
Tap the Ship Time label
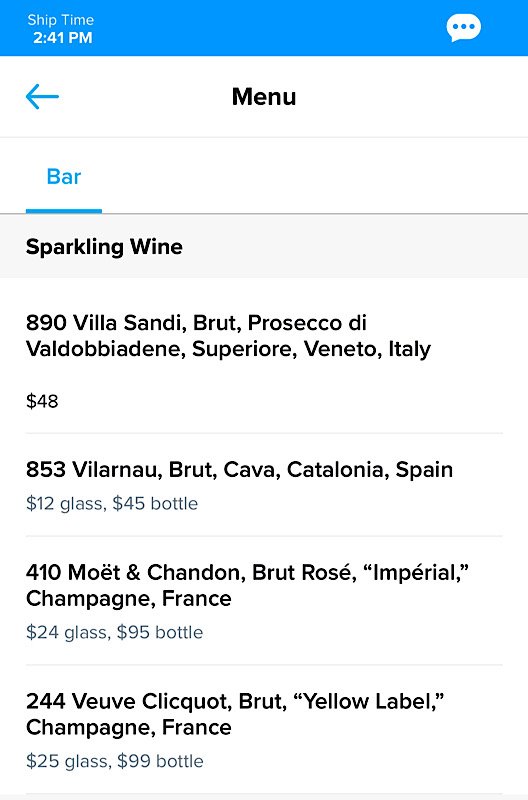(x=61, y=20)
